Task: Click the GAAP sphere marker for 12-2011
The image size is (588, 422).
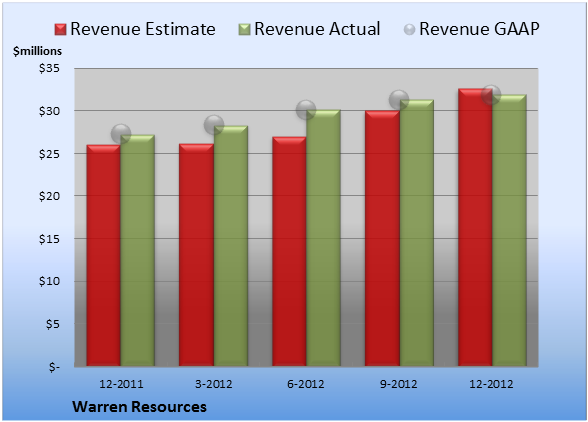Action: click(x=121, y=134)
